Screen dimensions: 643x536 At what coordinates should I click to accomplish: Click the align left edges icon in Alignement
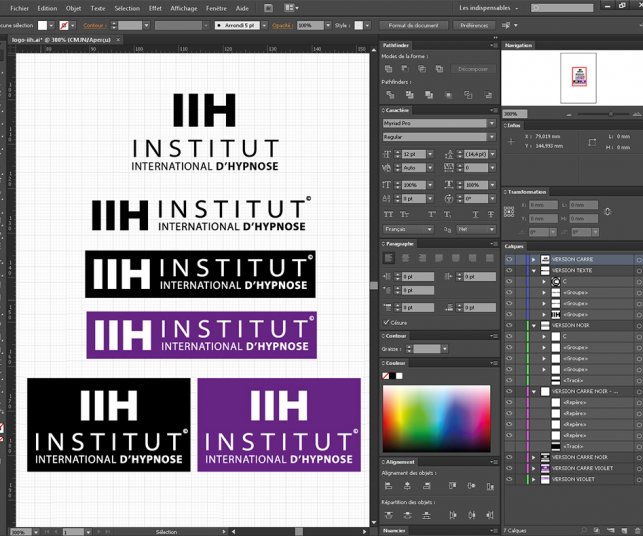click(389, 484)
